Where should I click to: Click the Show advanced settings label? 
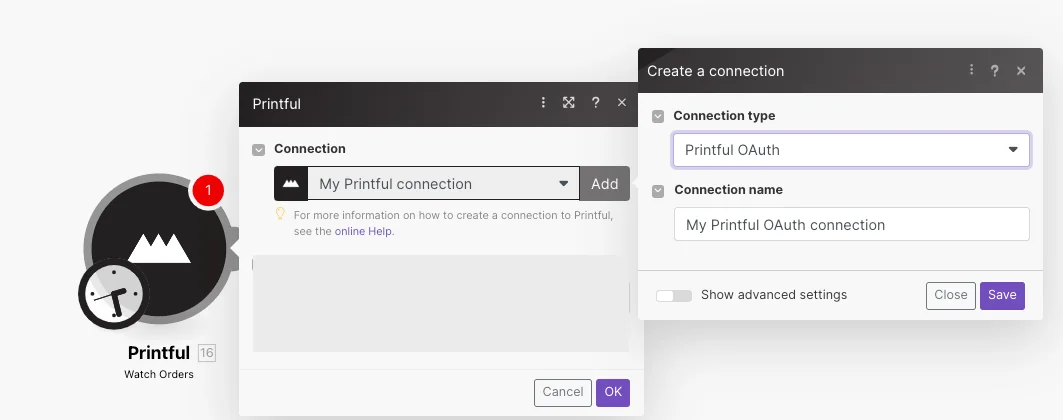coord(774,295)
